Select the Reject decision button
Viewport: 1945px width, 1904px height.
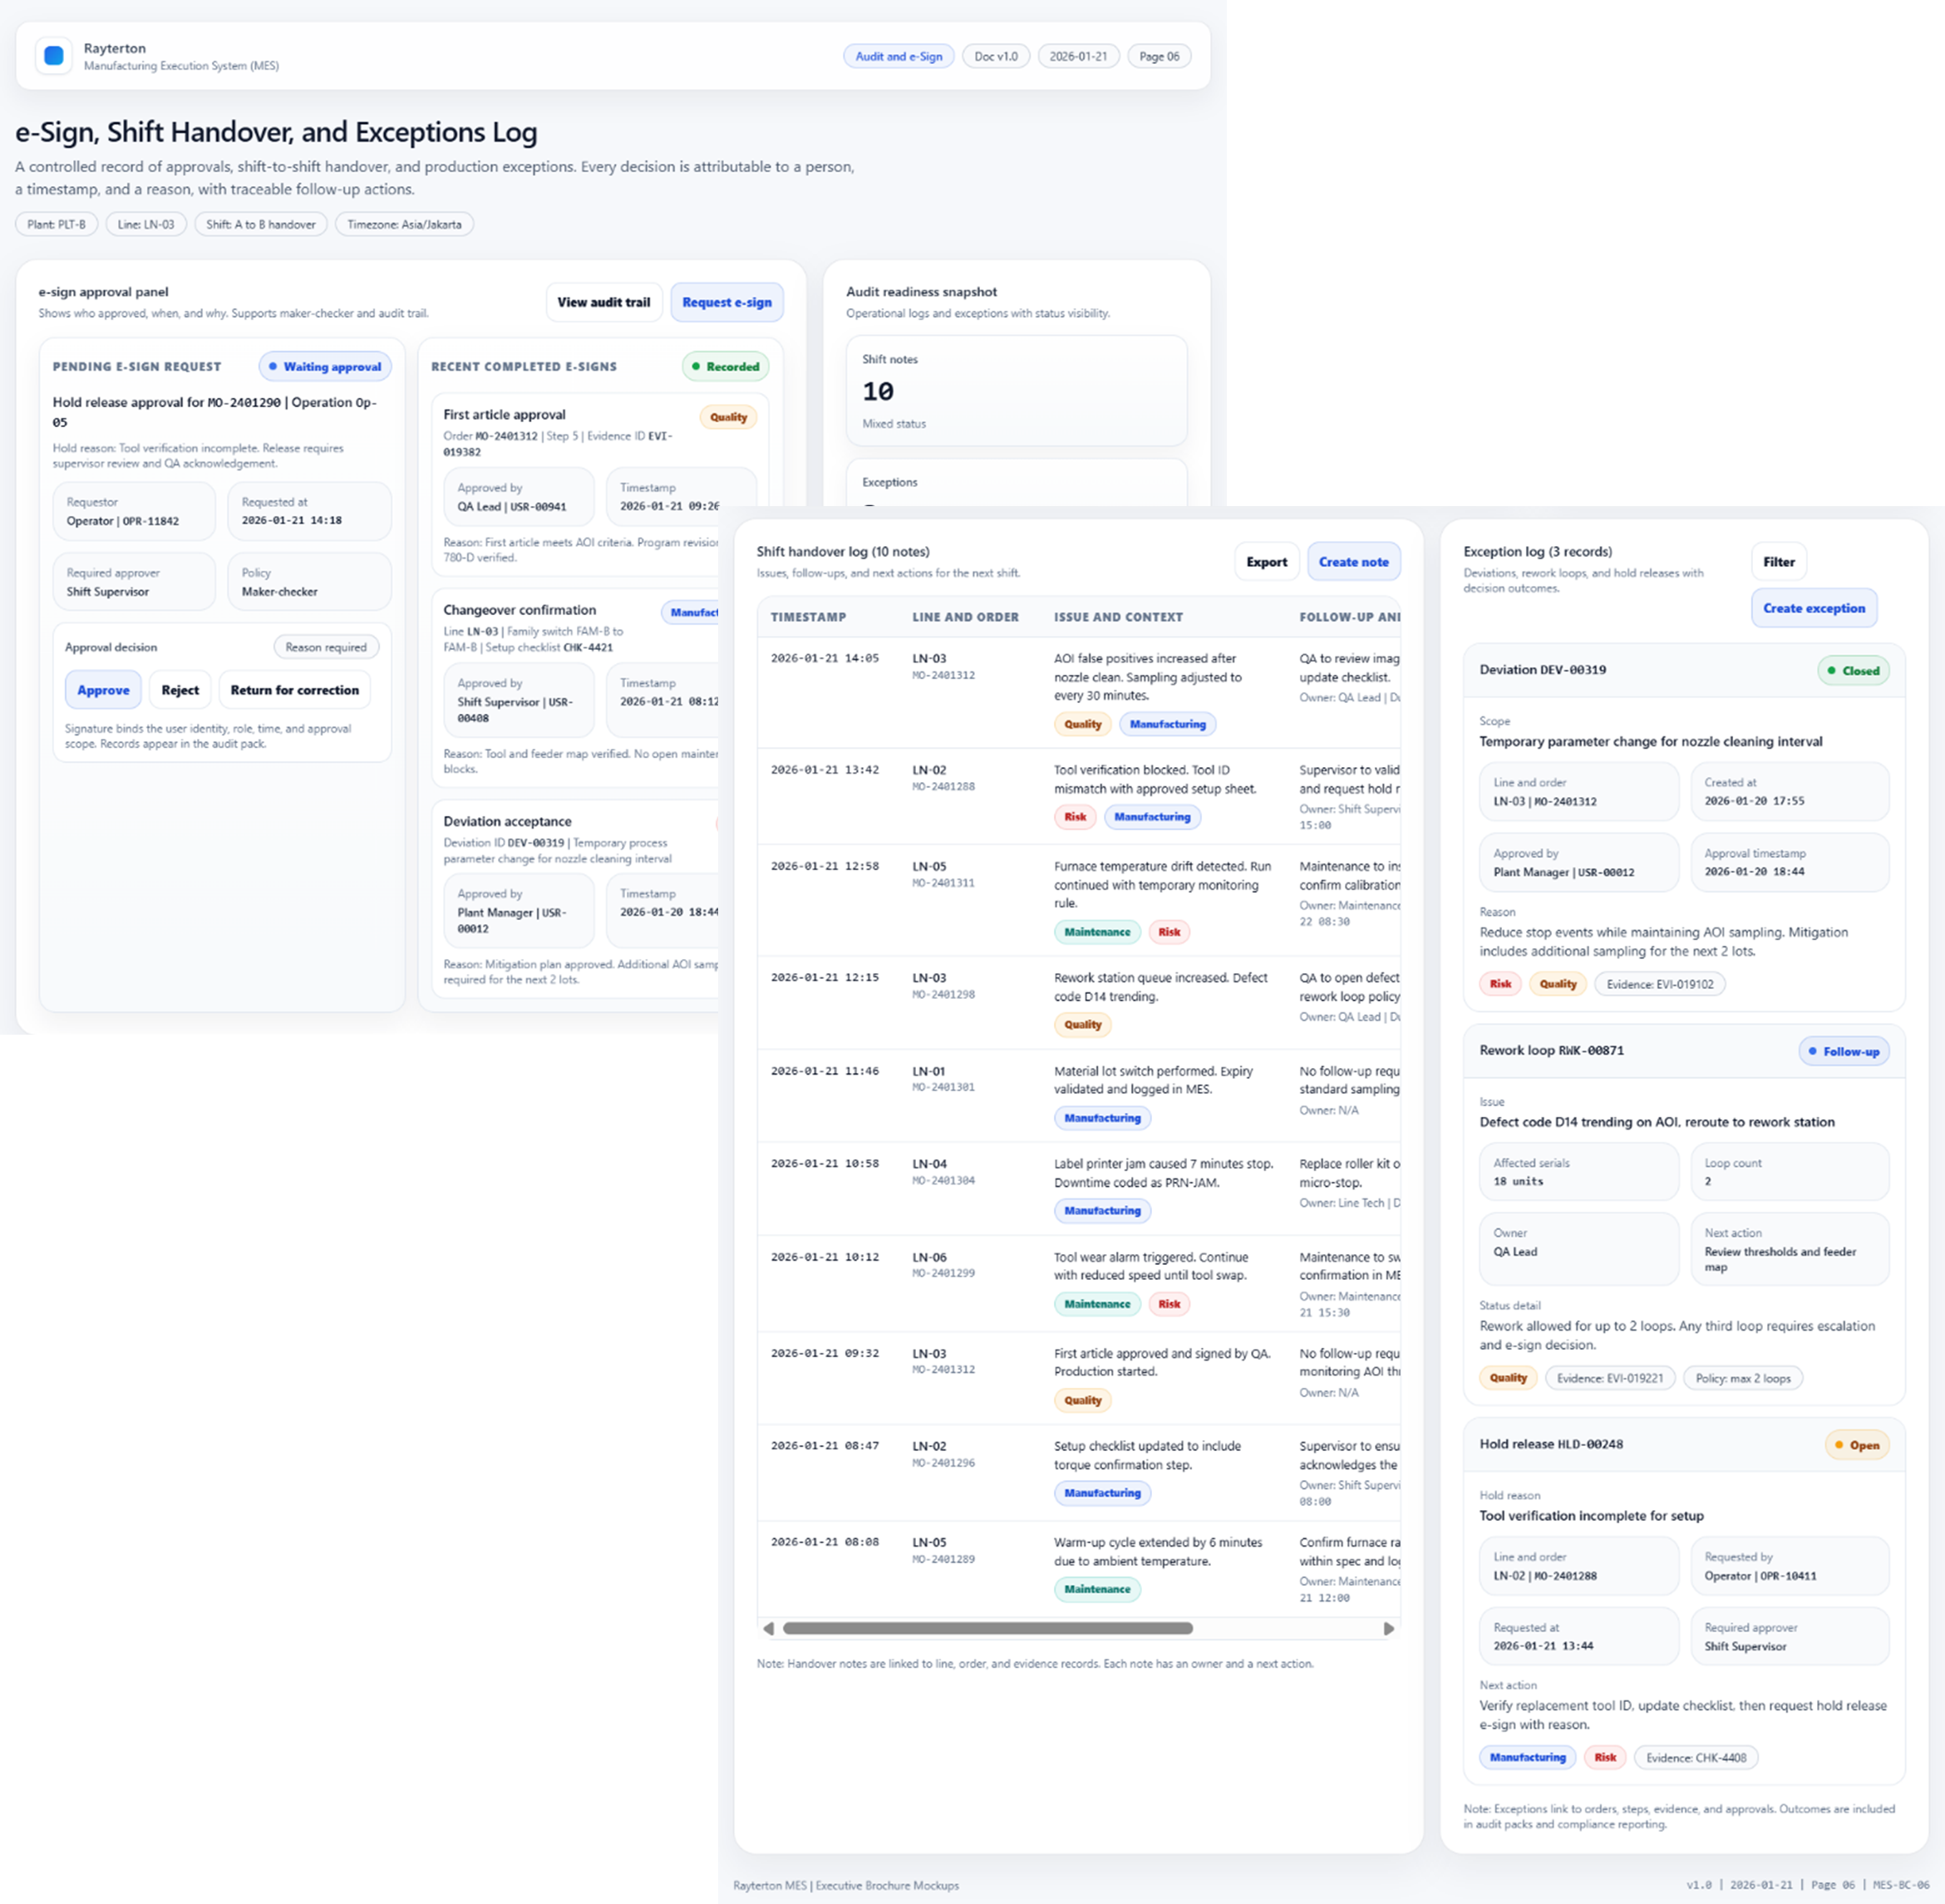[x=180, y=690]
